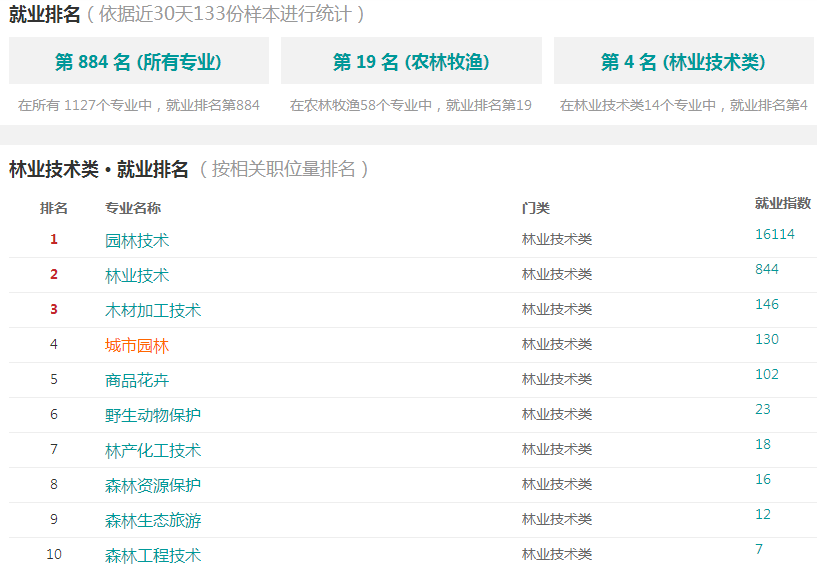Click the 就业指数 column header
Viewport: 817px width, 568px height.
[x=783, y=203]
